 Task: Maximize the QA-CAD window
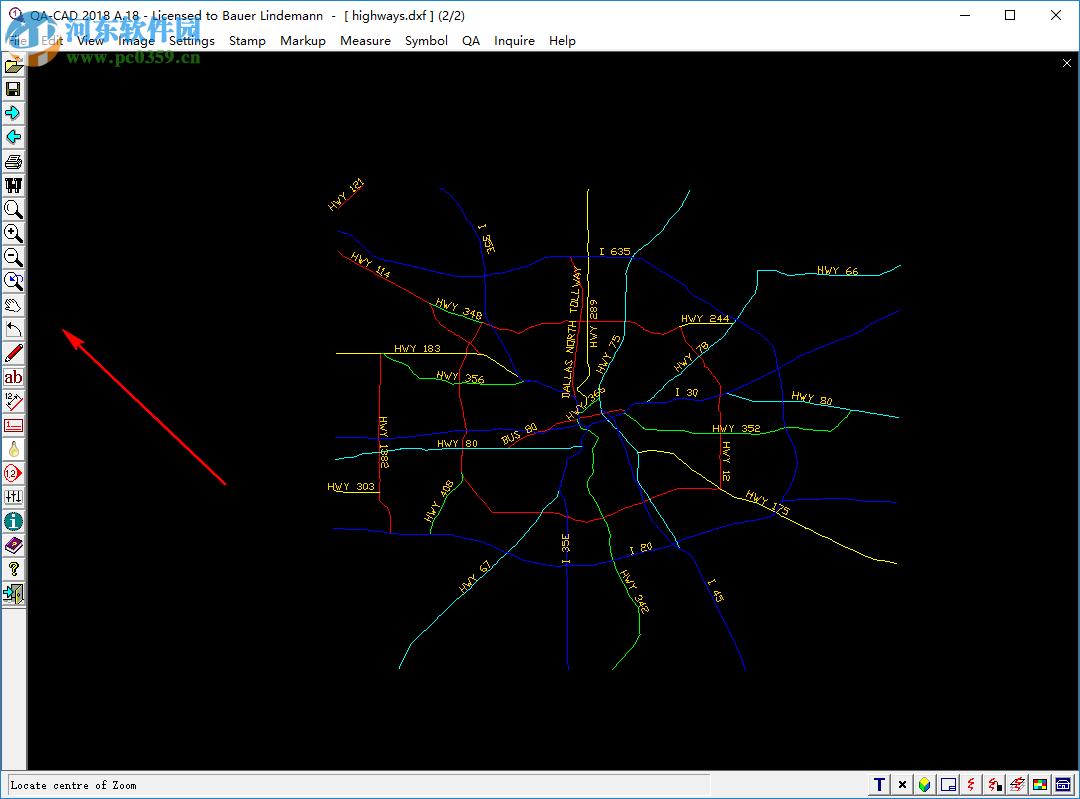click(1010, 15)
